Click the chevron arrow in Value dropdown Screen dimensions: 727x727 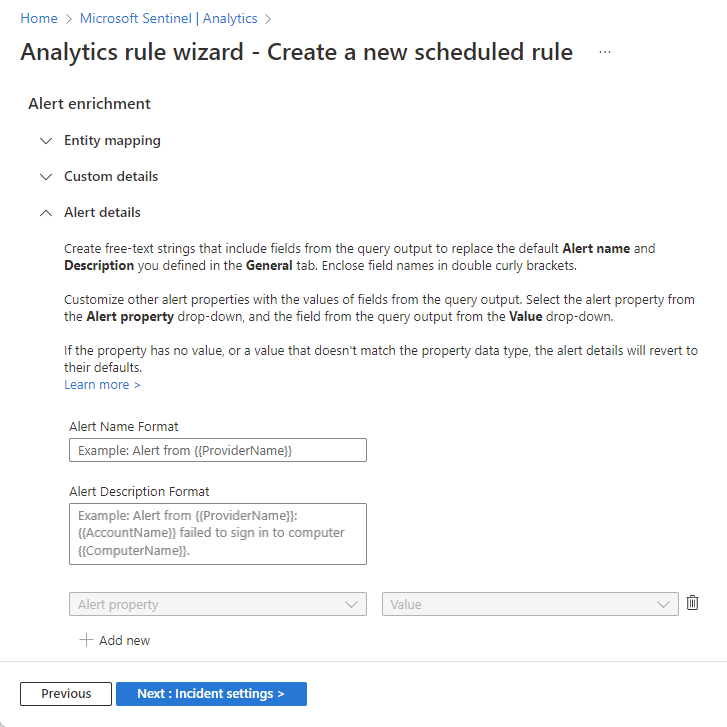pos(664,604)
